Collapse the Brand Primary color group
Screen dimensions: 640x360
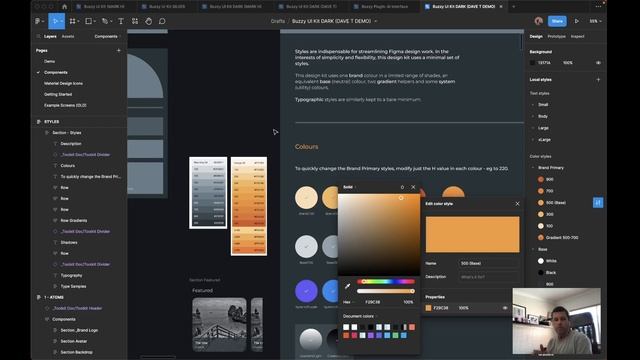click(x=533, y=168)
